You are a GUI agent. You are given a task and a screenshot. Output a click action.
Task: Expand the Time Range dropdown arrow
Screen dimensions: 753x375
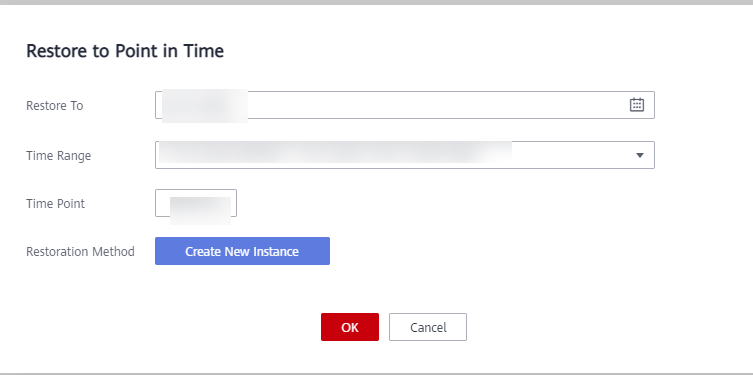click(639, 155)
